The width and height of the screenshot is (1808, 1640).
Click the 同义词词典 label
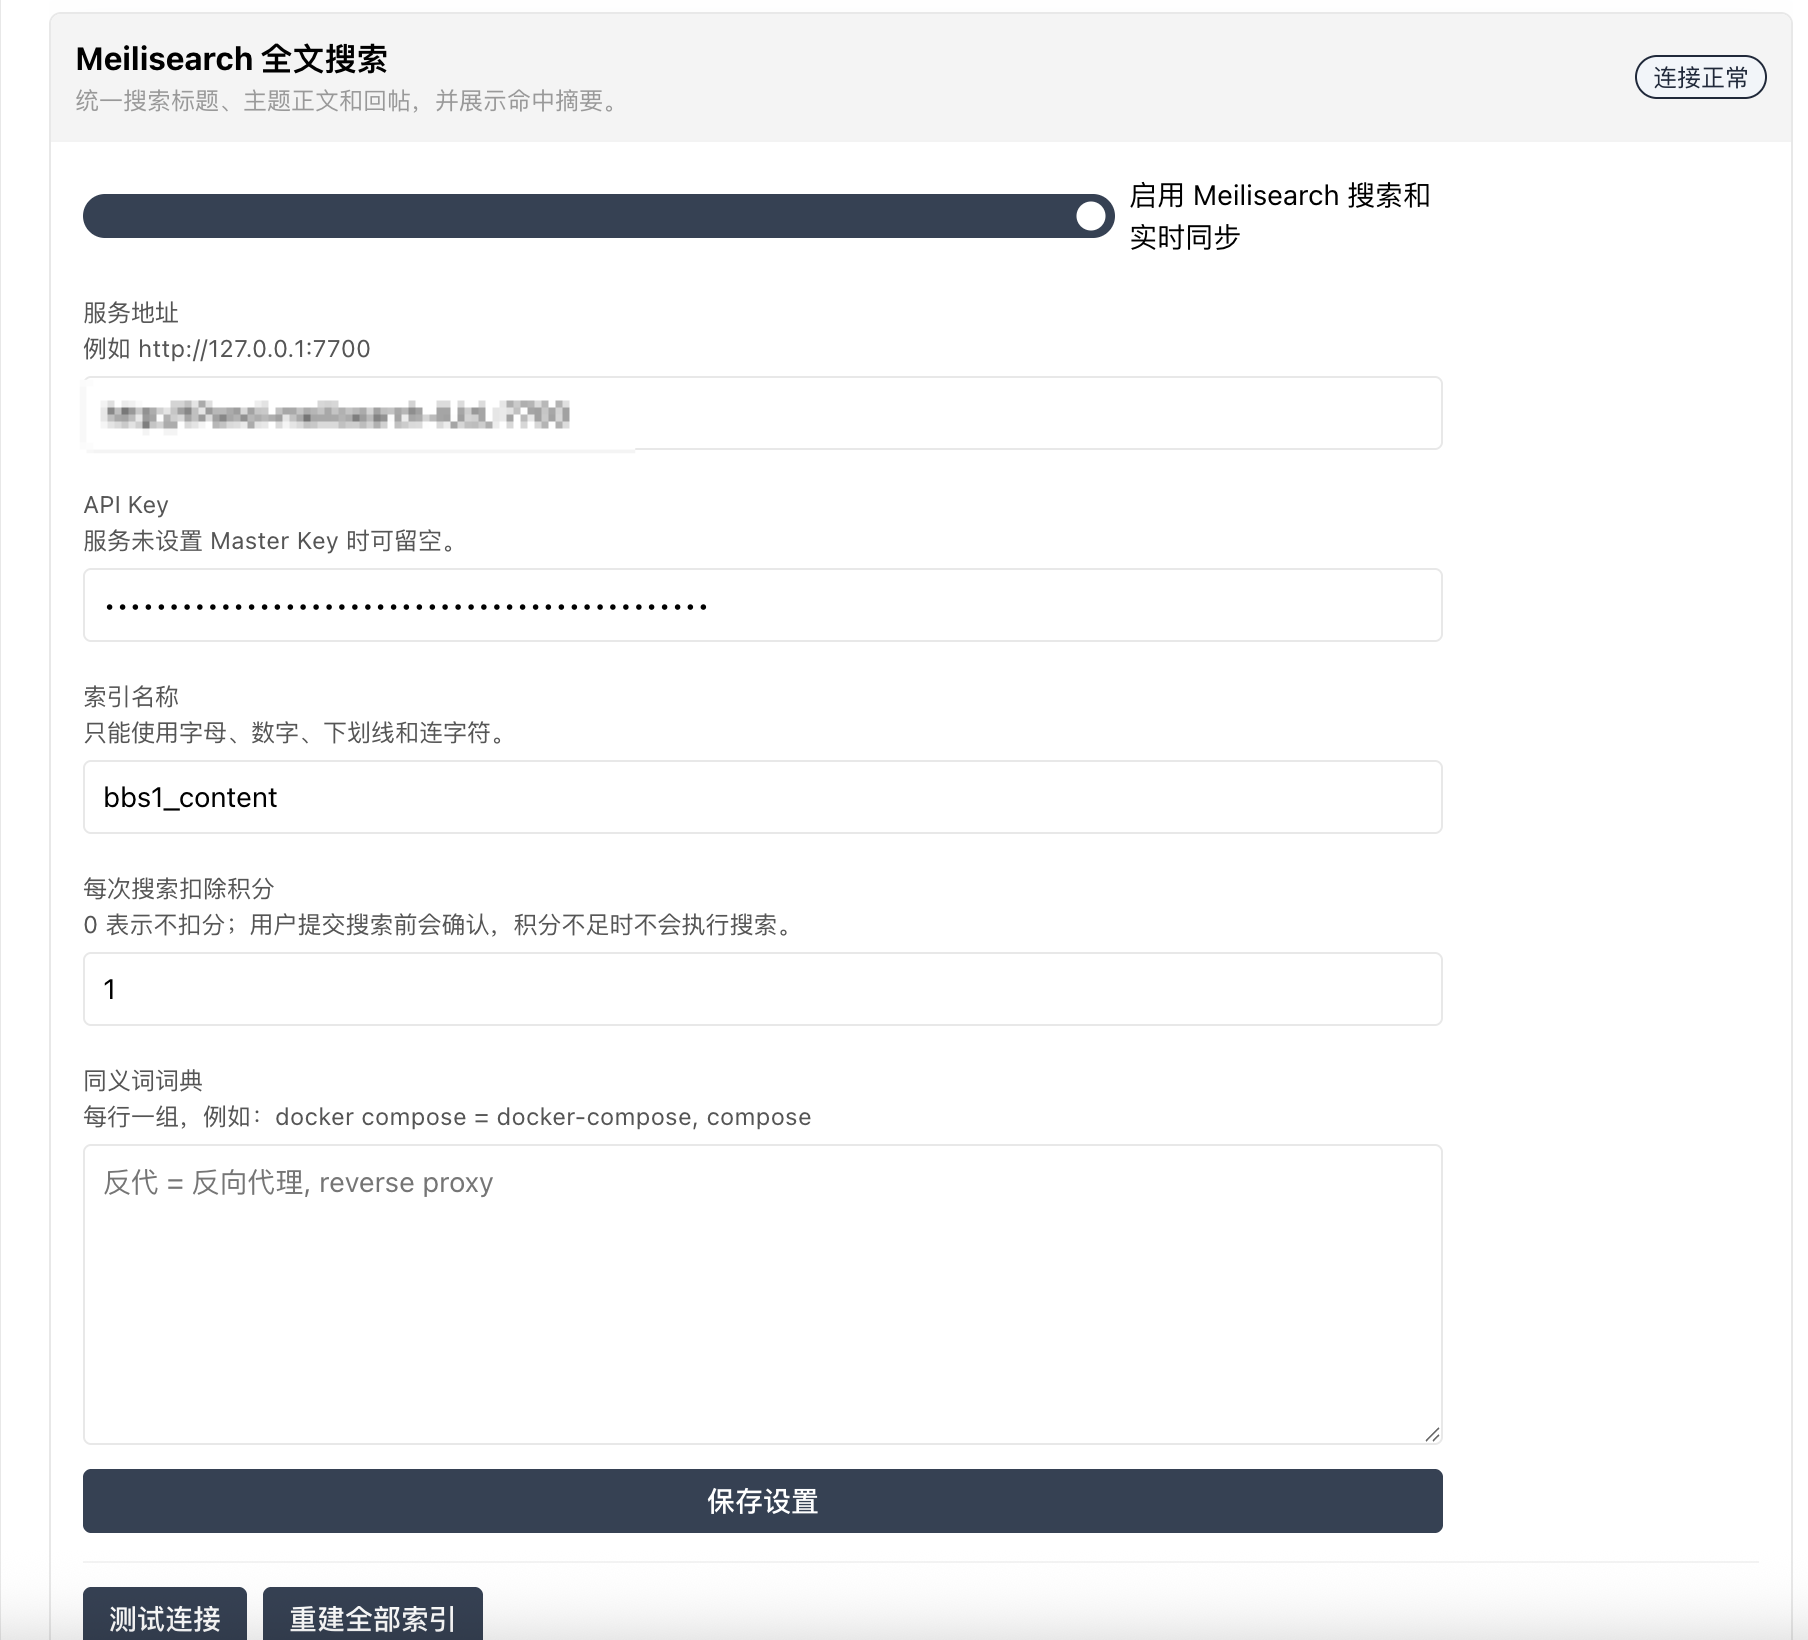(143, 1081)
